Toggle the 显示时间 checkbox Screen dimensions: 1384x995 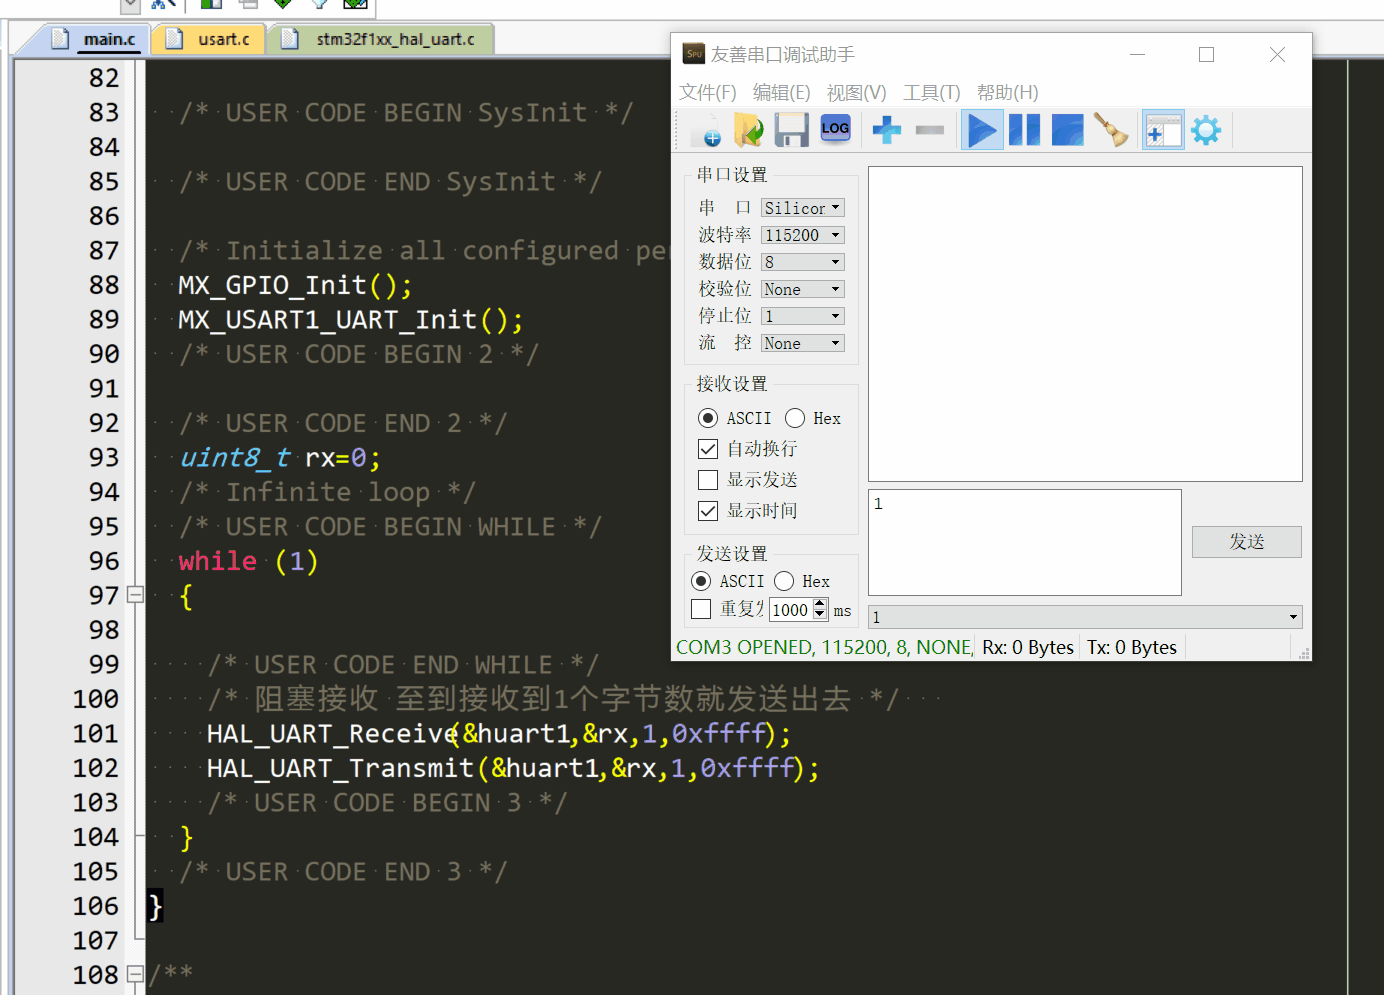(x=708, y=511)
